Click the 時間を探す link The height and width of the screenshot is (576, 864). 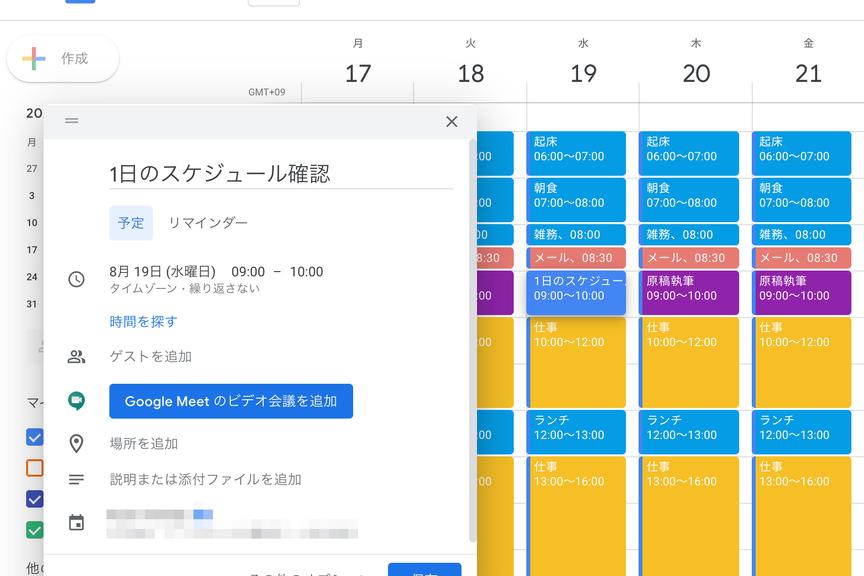(143, 322)
